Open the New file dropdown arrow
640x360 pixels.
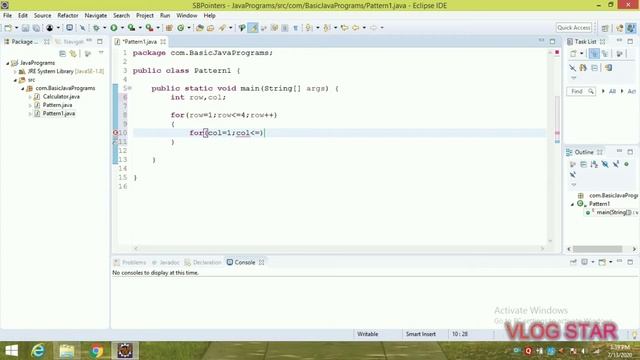[x=16, y=28]
